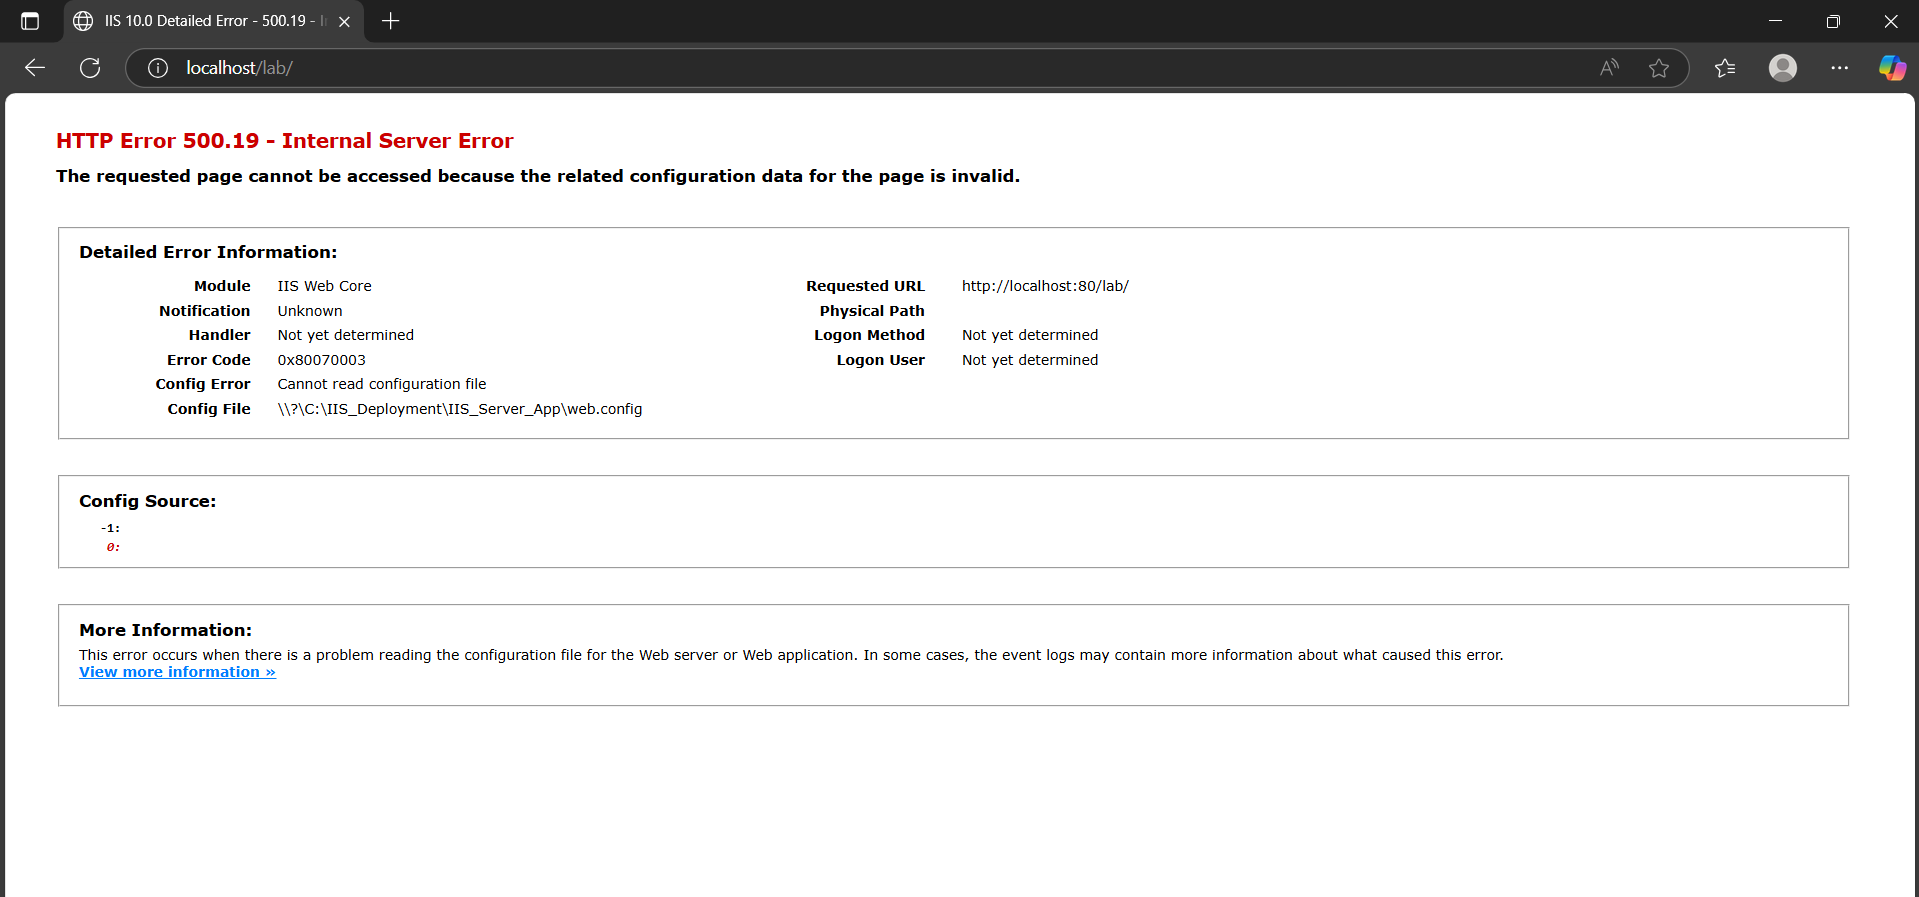Click the red '0:' config source line
The width and height of the screenshot is (1919, 897).
113,547
